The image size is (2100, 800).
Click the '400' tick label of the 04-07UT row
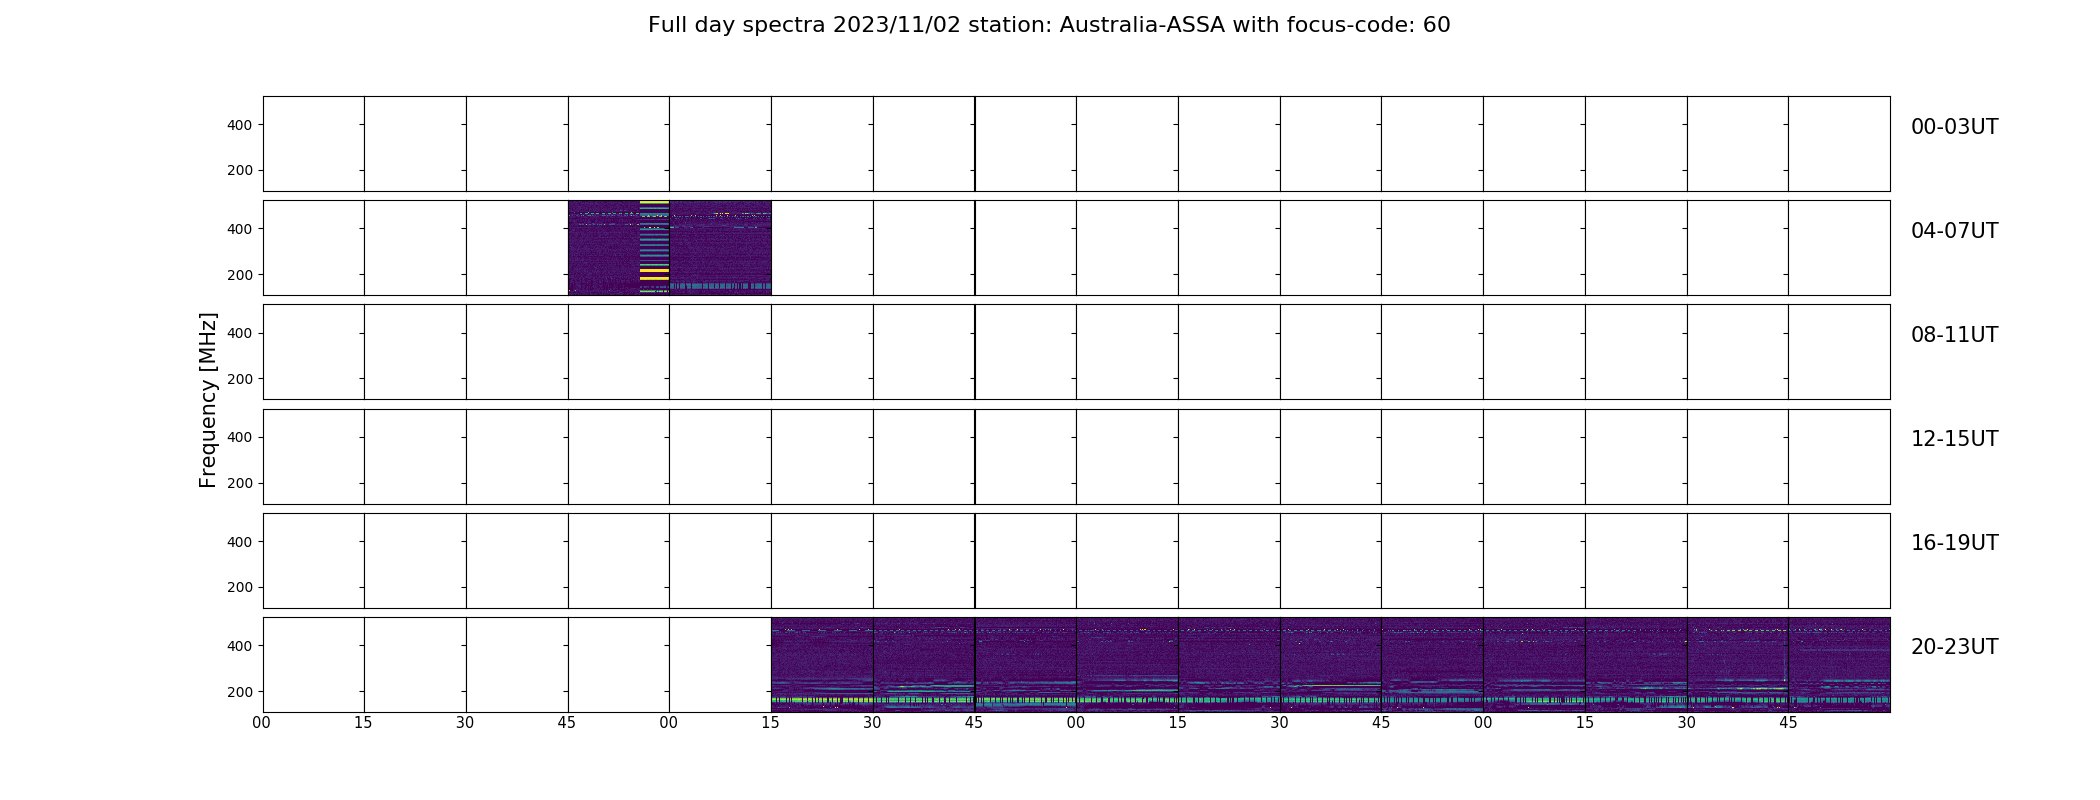click(x=240, y=229)
